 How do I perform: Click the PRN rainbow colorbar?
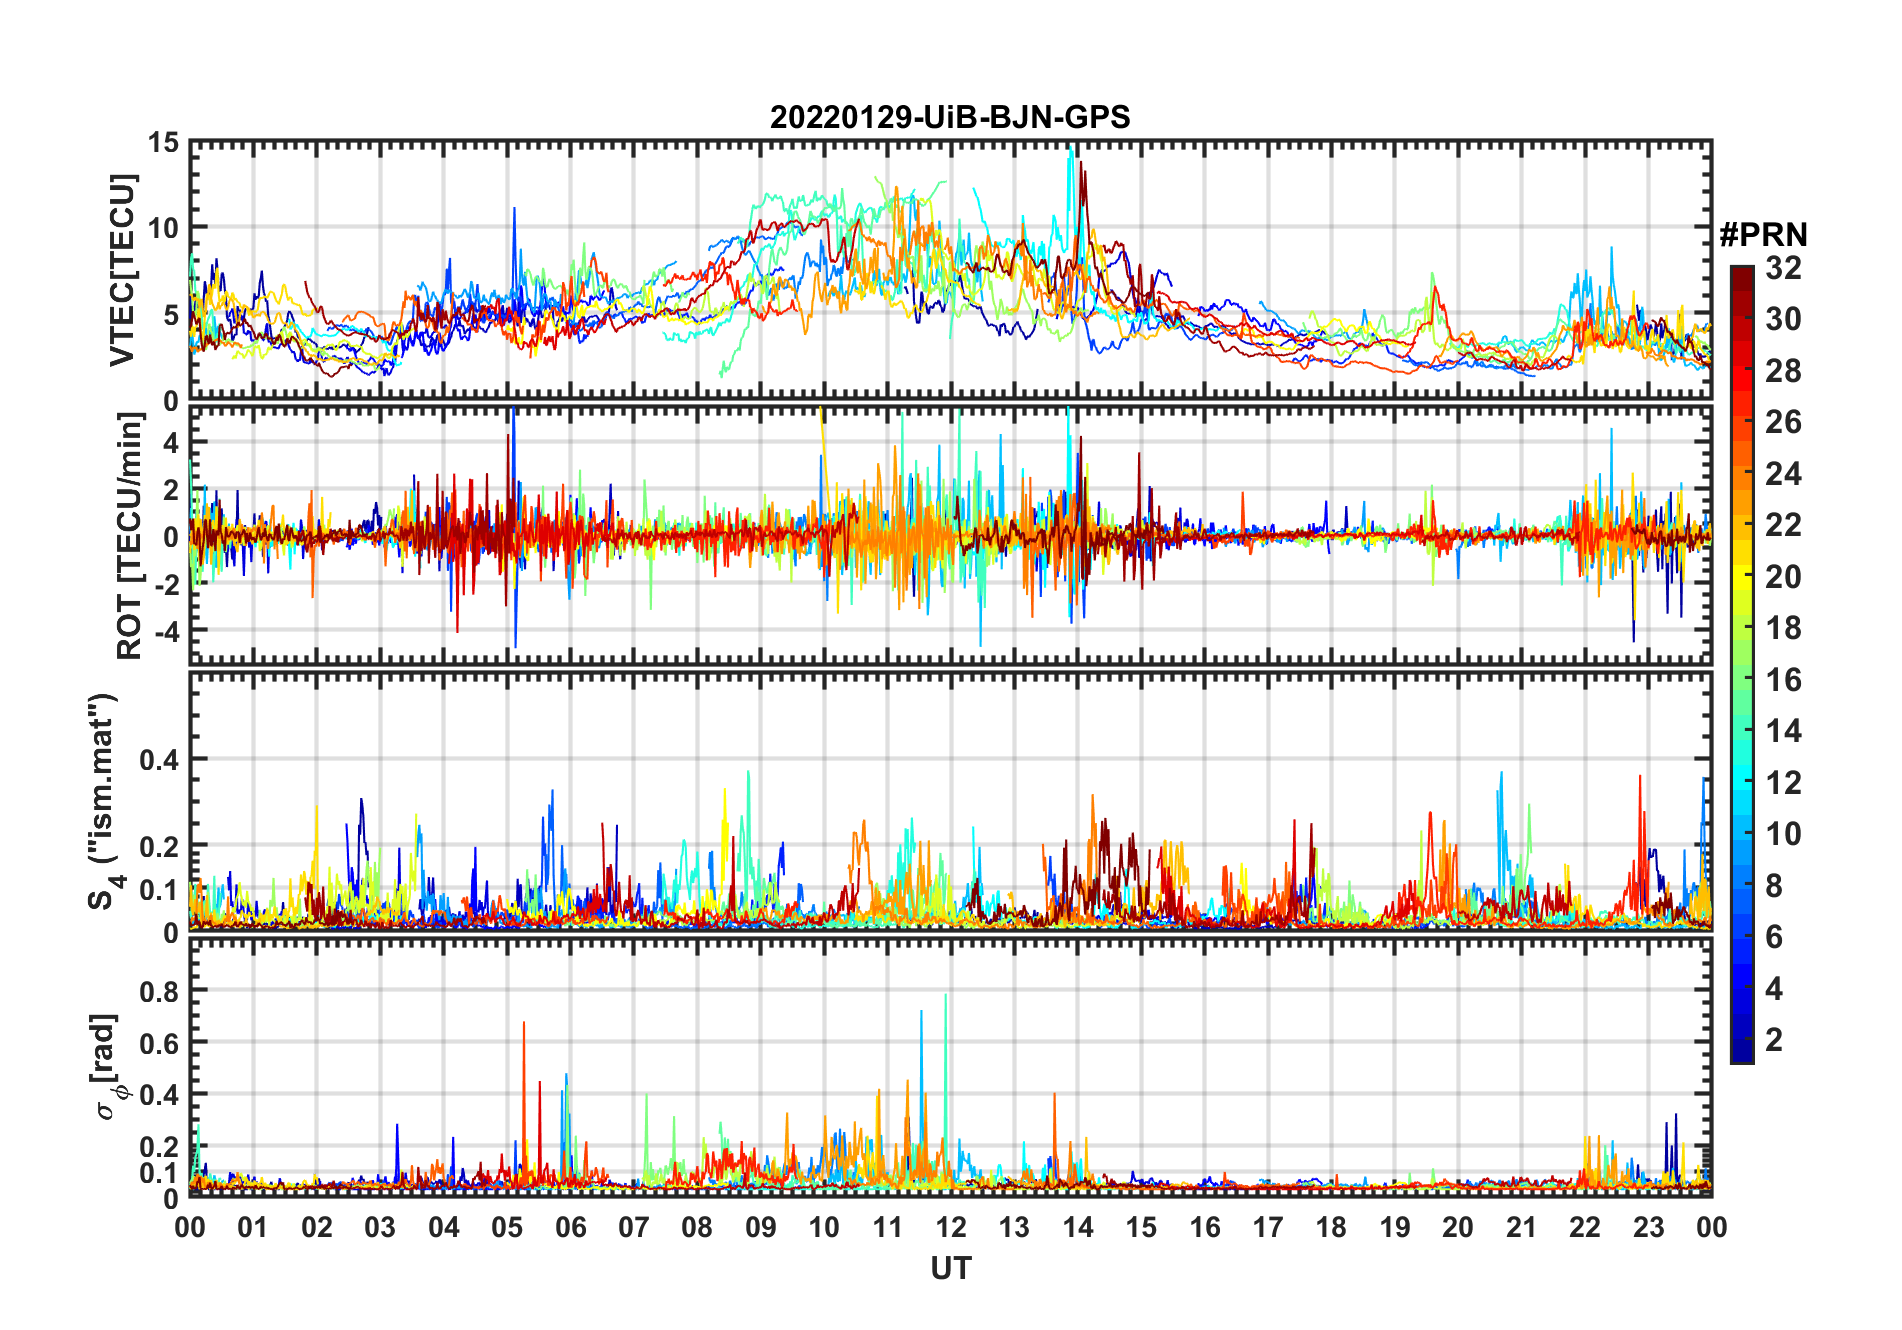point(1741,664)
